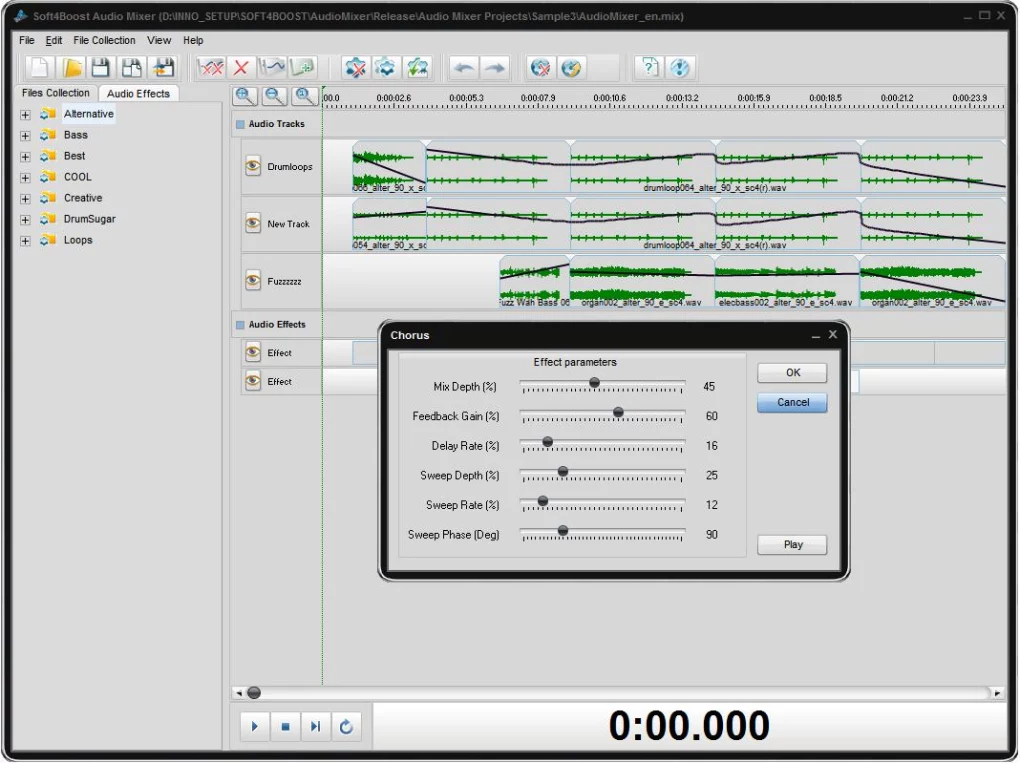Cancel the Chorus dialog

click(791, 402)
